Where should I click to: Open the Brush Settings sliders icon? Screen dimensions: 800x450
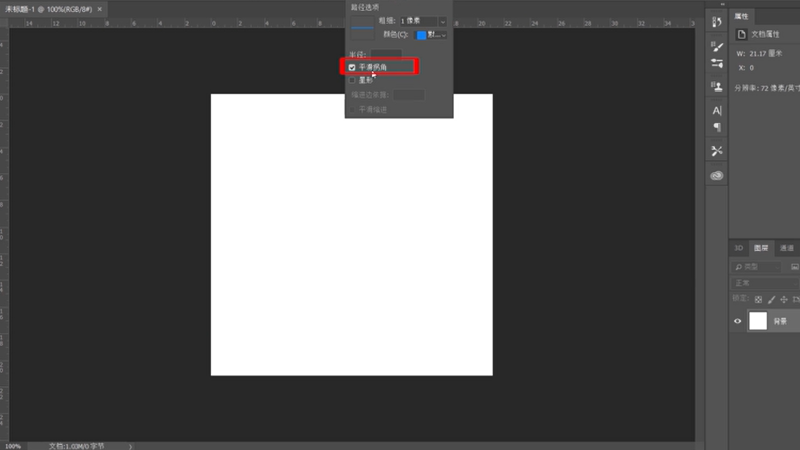click(717, 63)
